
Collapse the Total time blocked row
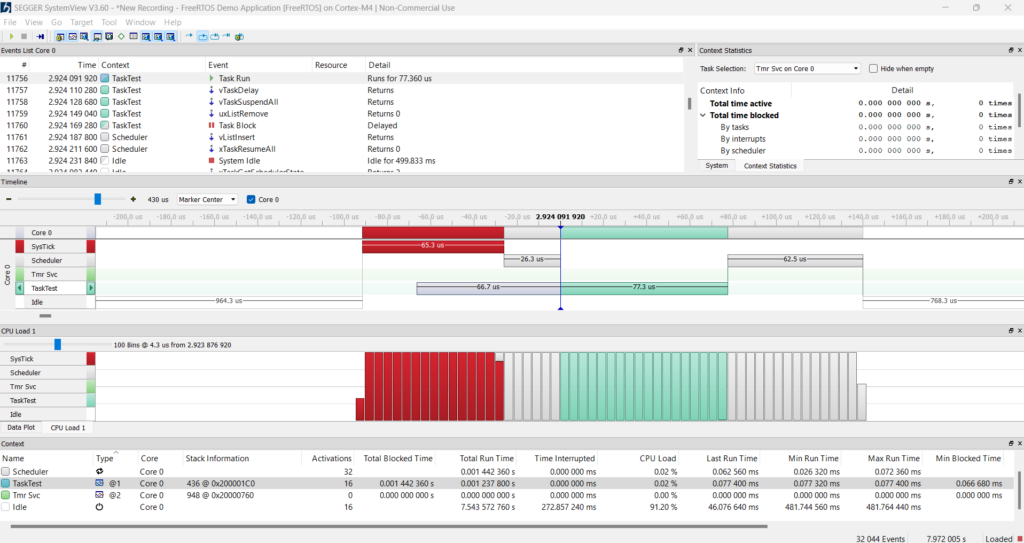click(703, 115)
